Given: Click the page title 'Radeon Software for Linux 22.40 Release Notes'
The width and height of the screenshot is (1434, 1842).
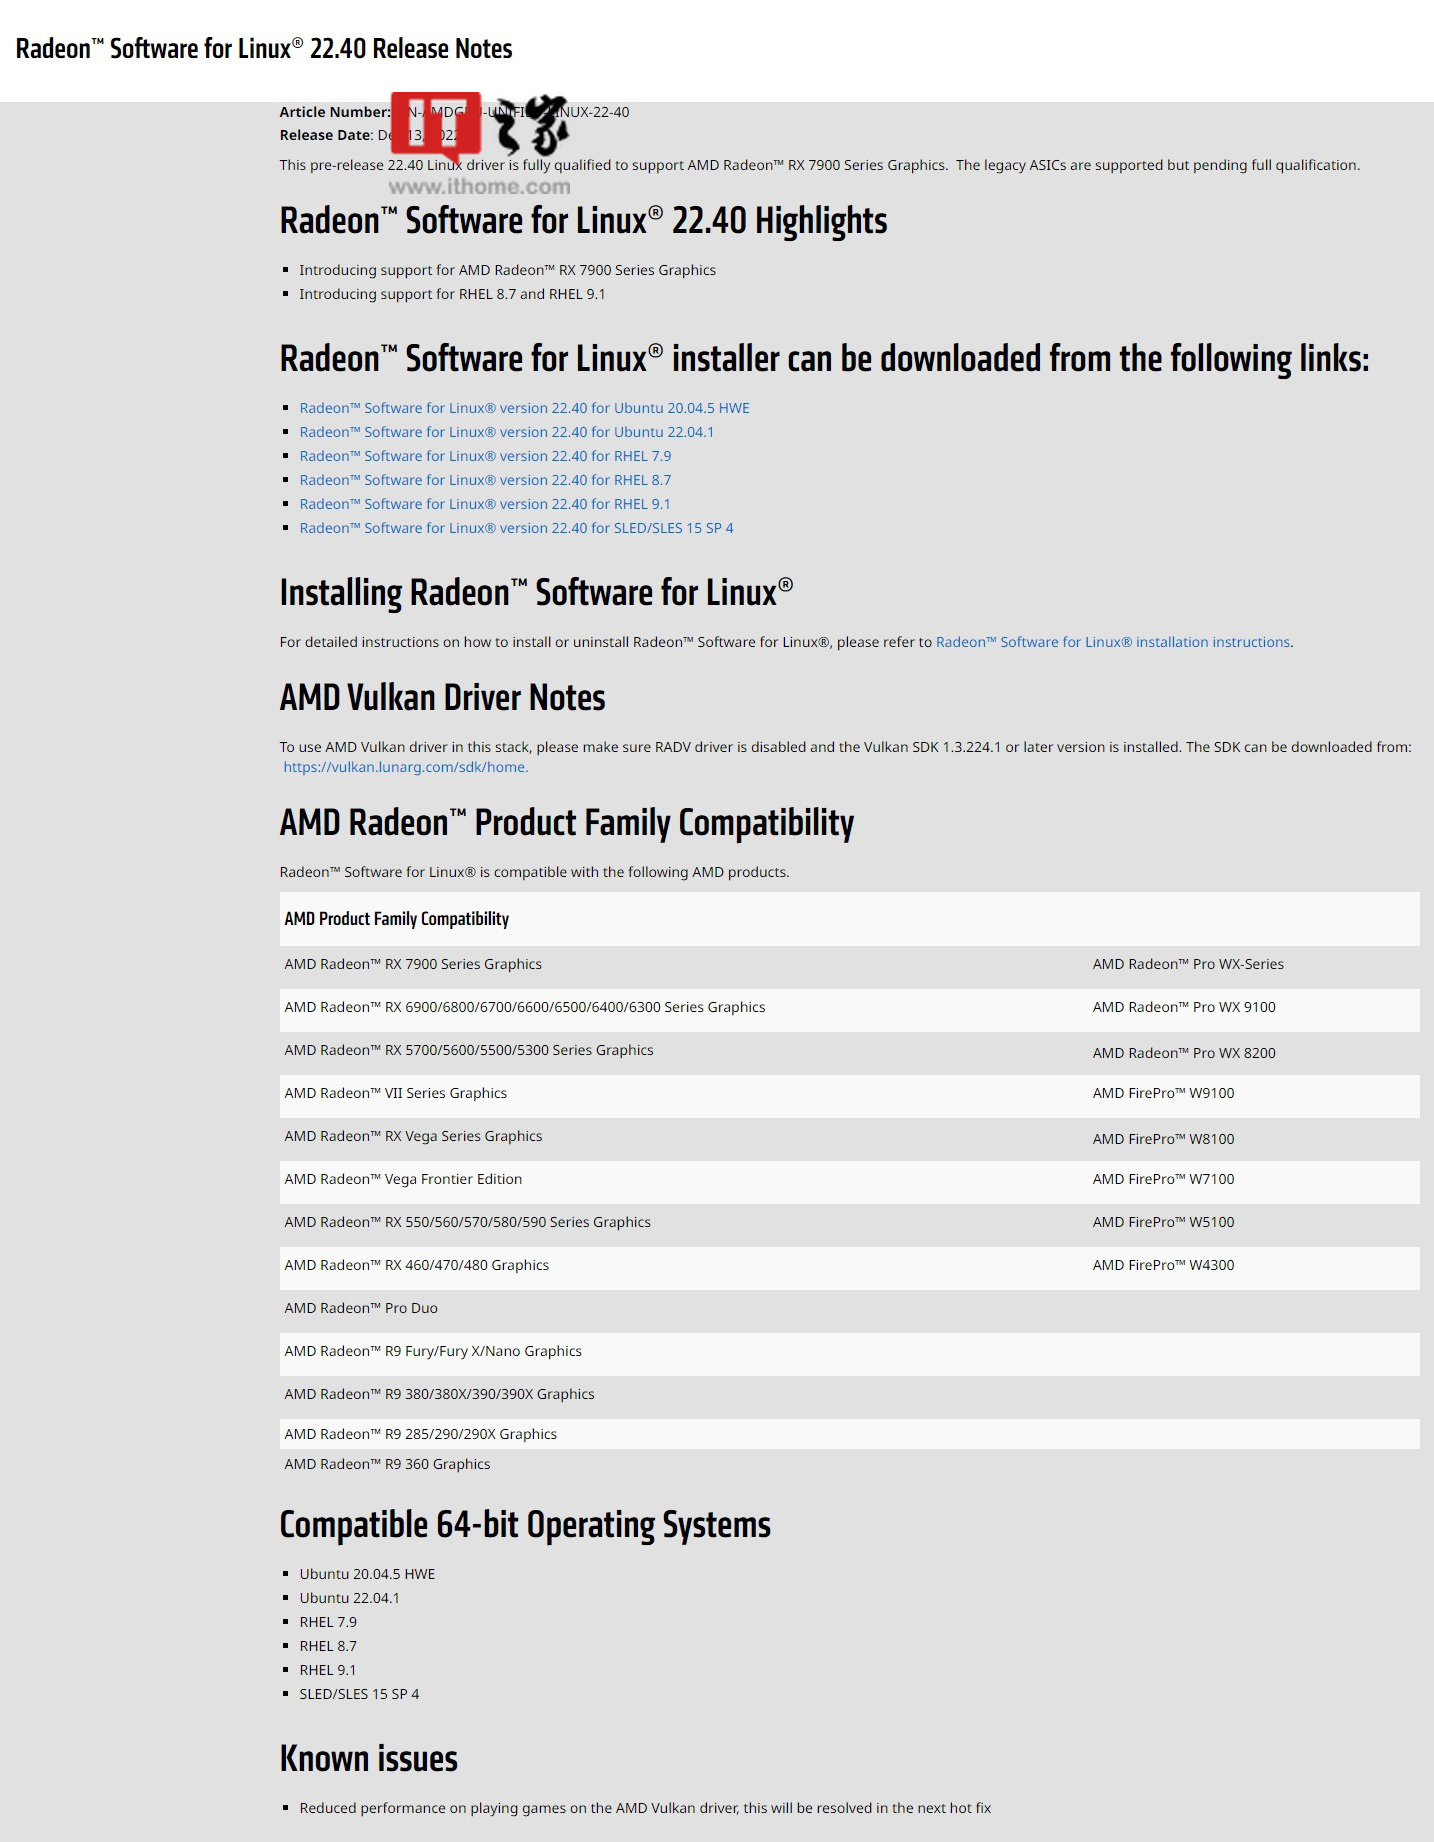Looking at the screenshot, I should click(x=264, y=49).
